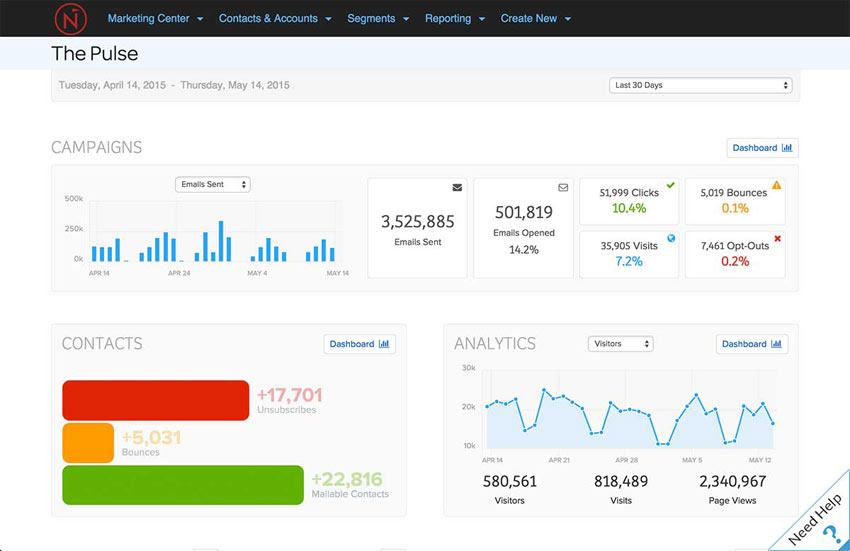Click the orange warning icon on Bounces card
Image resolution: width=850 pixels, height=551 pixels.
pyautogui.click(x=777, y=185)
